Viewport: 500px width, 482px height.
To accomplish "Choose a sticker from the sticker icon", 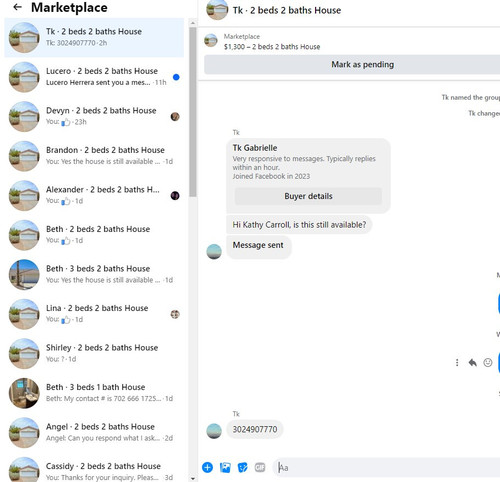I will (x=243, y=467).
